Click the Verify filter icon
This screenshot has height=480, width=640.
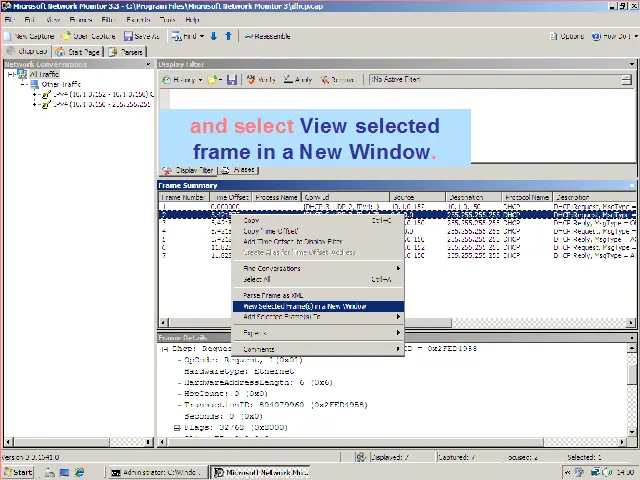click(x=251, y=80)
